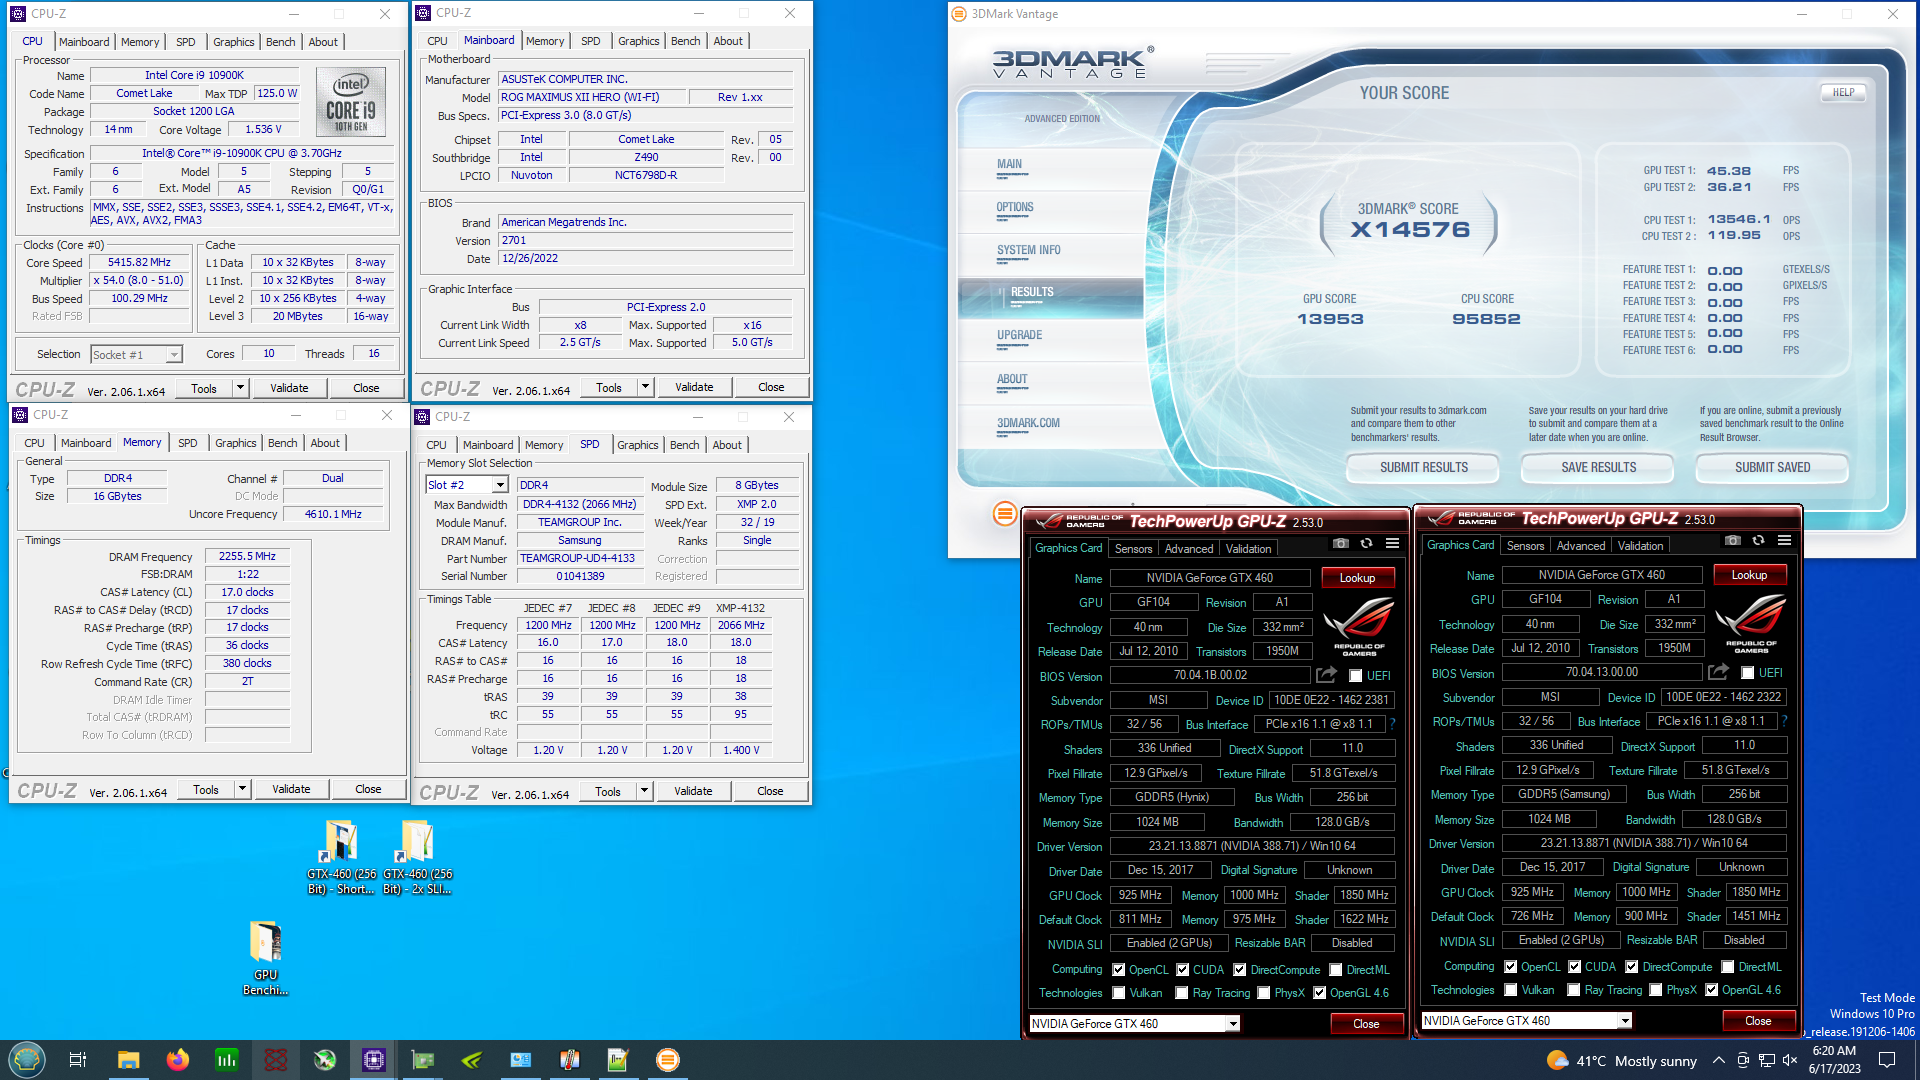Viewport: 1920px width, 1080px height.
Task: Open the green bar chart taskbar app
Action: click(x=227, y=1060)
